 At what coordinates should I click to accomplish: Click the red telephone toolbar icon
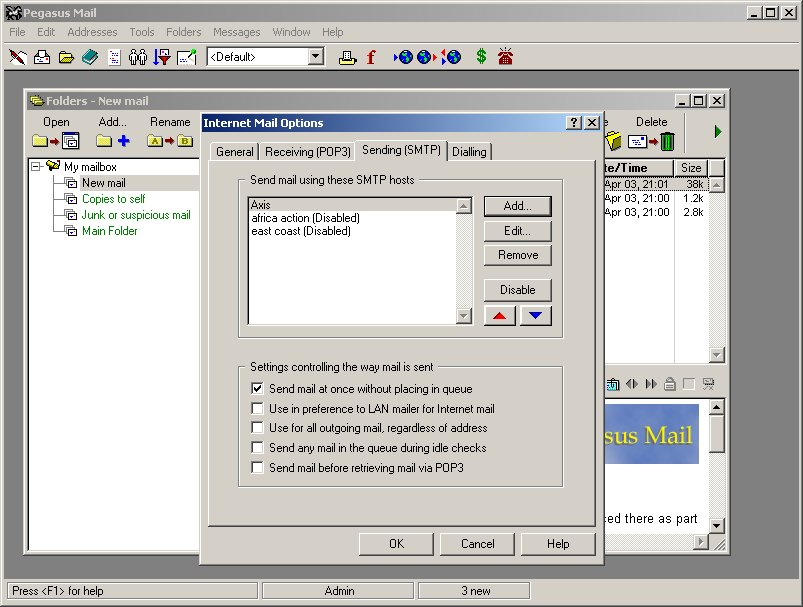coord(505,57)
